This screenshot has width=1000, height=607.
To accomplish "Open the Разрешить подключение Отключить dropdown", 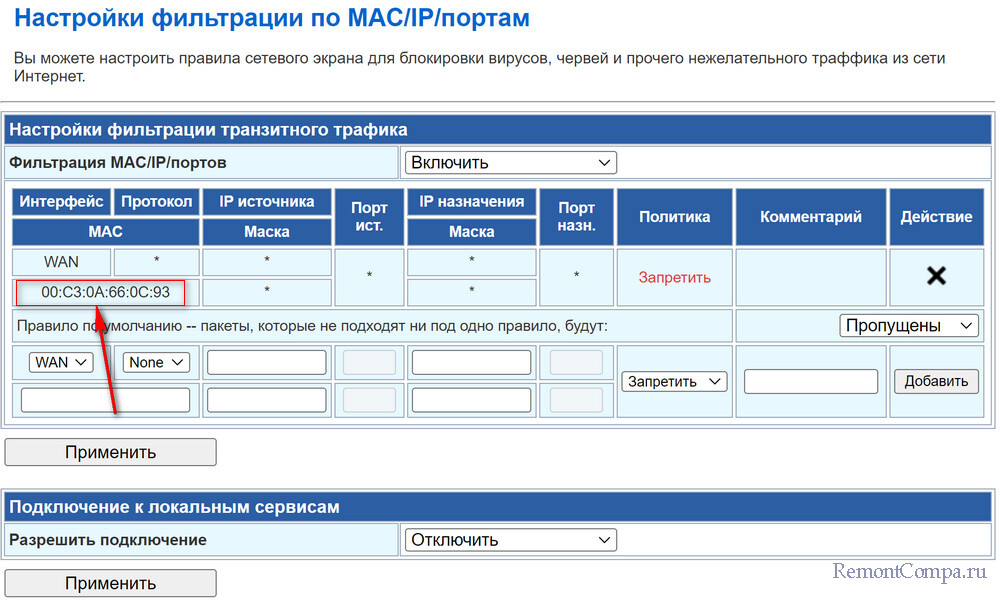I will (x=510, y=540).
